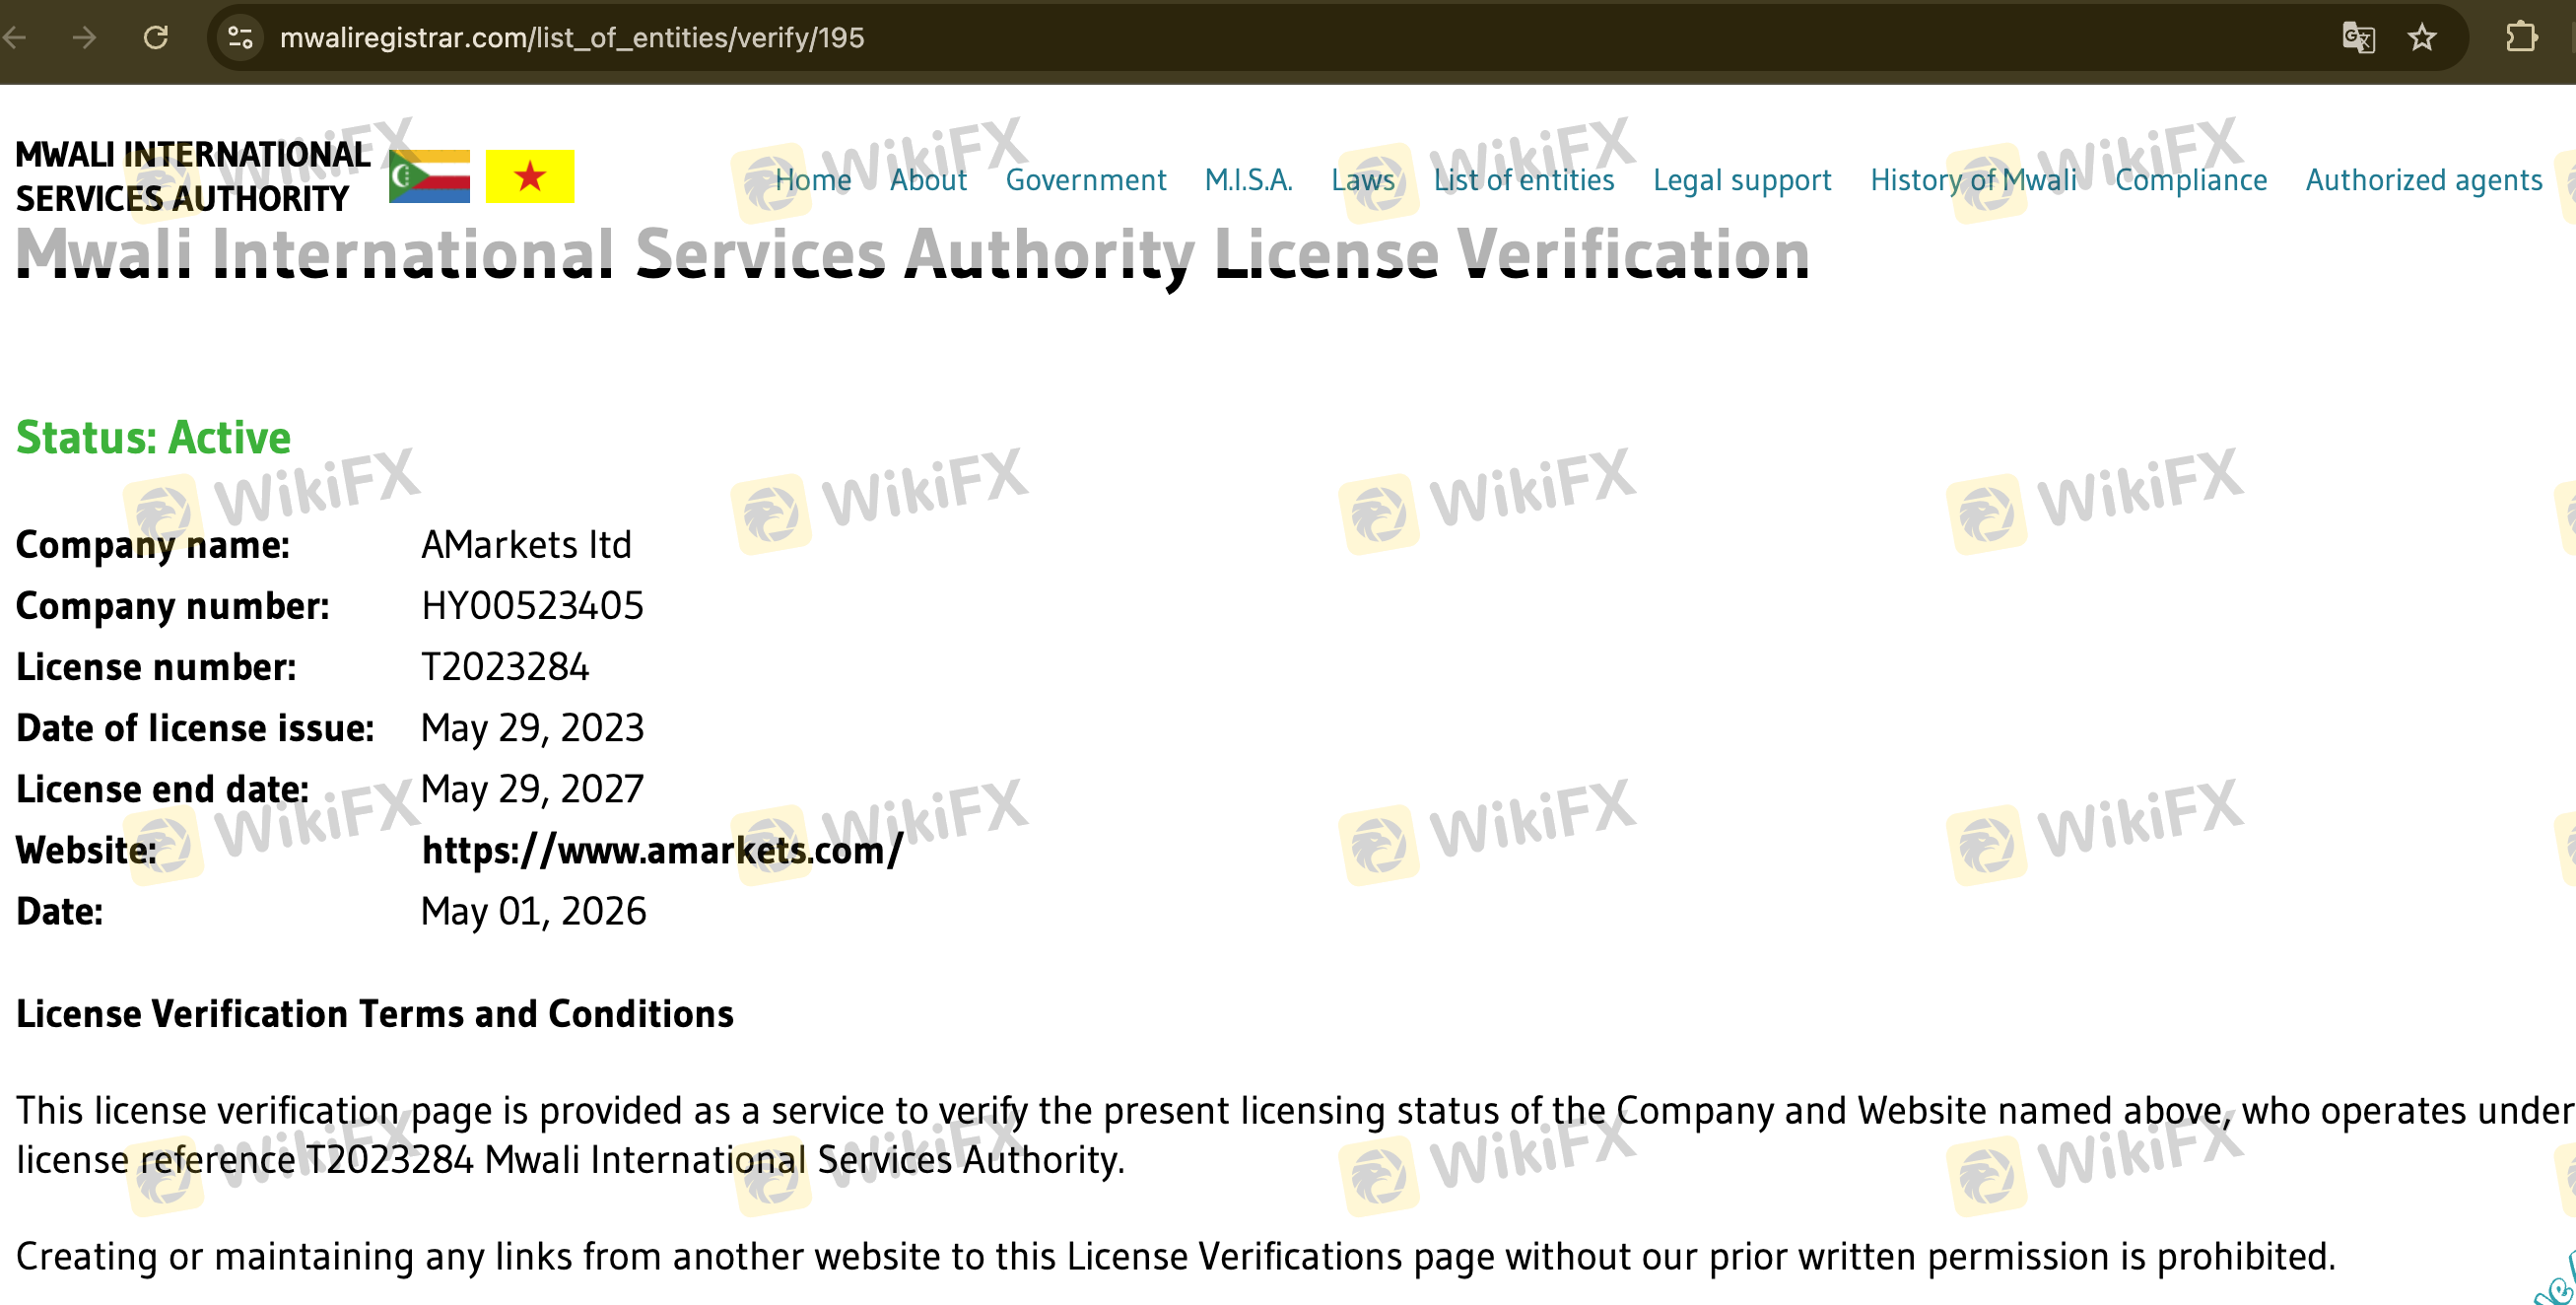2576x1305 pixels.
Task: Navigate to the Laws page
Action: [1363, 180]
